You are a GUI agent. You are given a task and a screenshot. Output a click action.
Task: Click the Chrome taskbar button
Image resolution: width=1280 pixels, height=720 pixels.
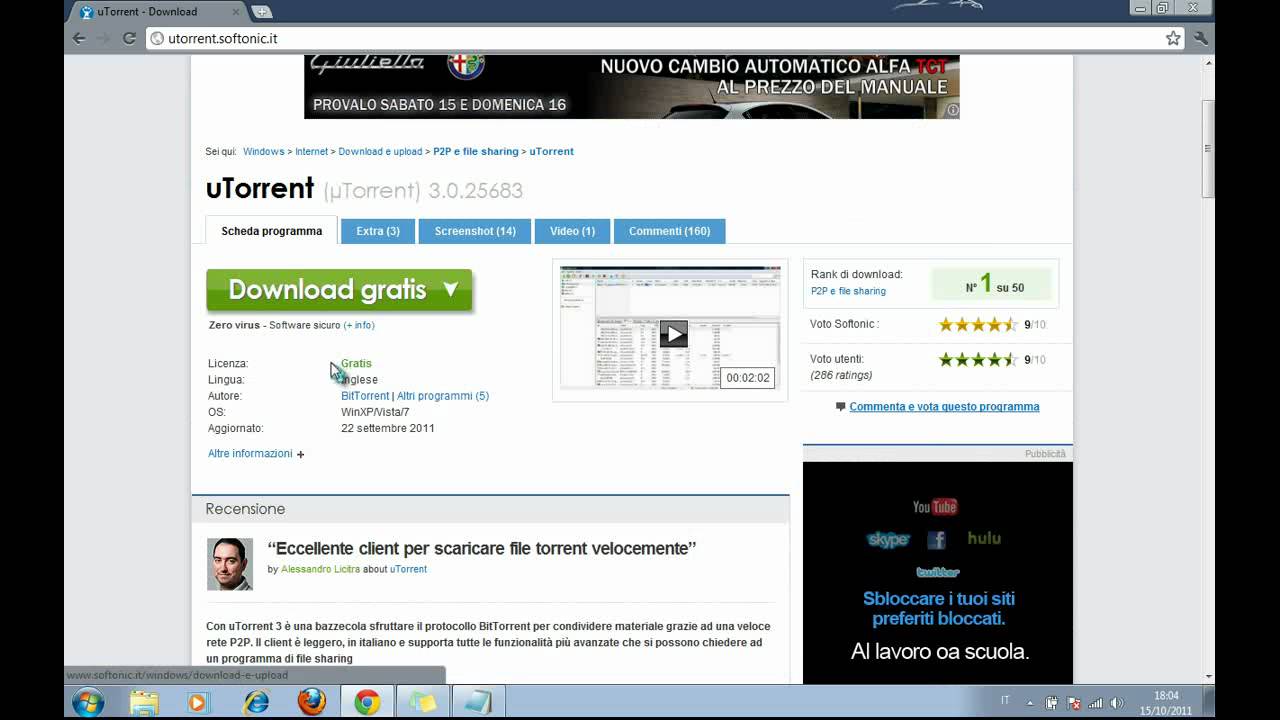point(367,703)
